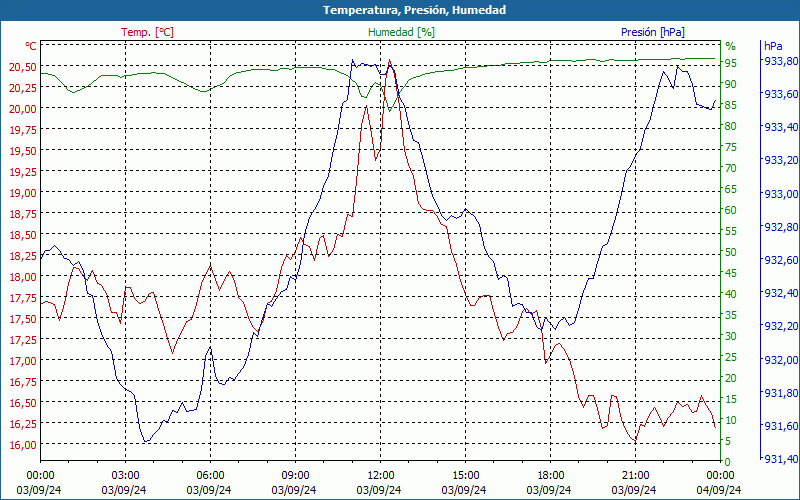The width and height of the screenshot is (800, 500).
Task: Click the green '%' axis unit label
Action: pyautogui.click(x=731, y=46)
